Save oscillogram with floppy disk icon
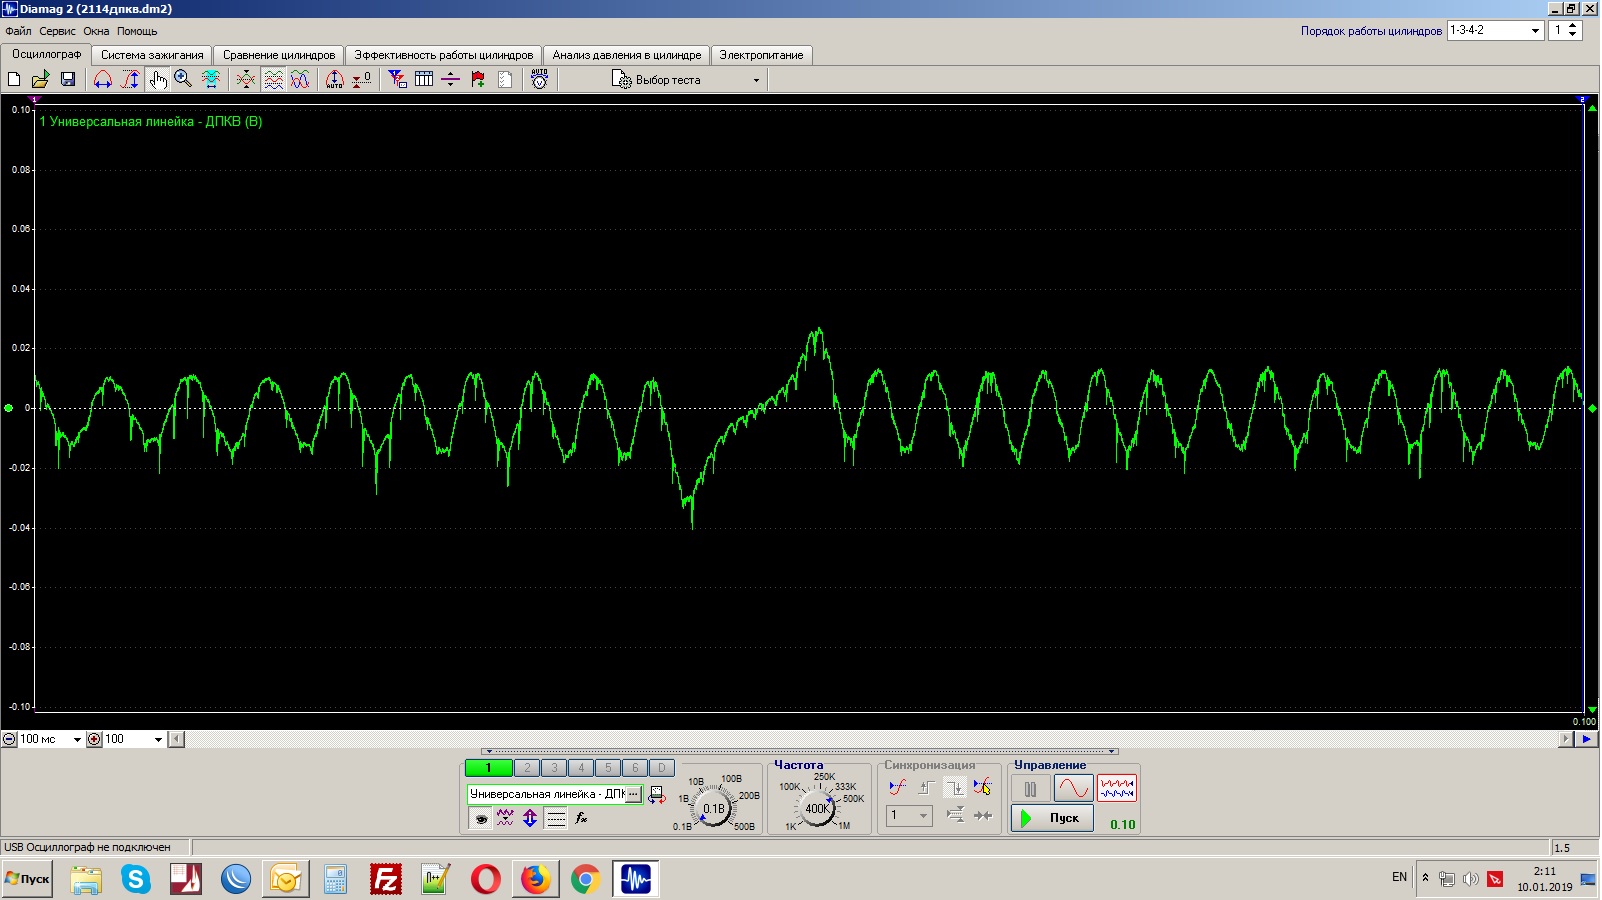 tap(68, 79)
